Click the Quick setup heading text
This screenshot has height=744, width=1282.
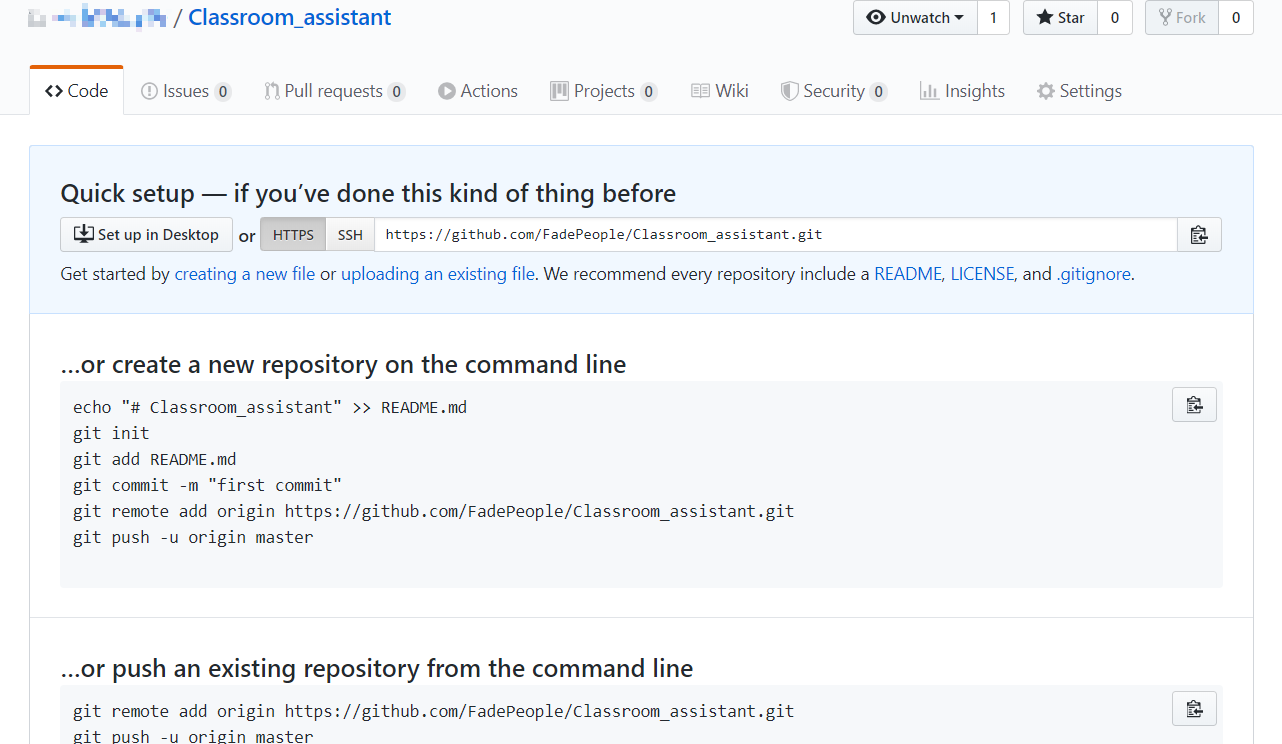coord(368,193)
